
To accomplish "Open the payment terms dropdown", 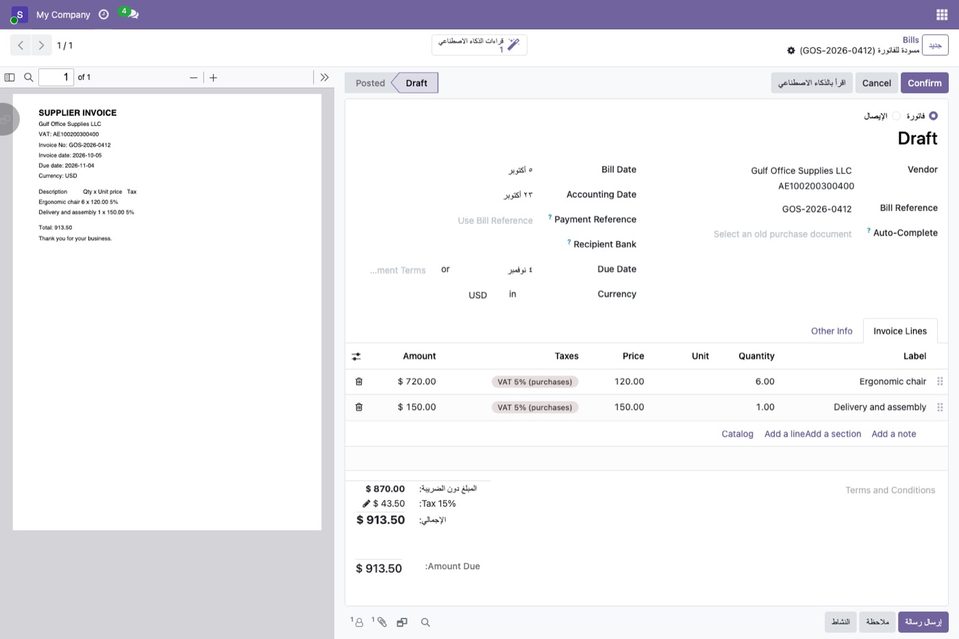I will pyautogui.click(x=398, y=270).
